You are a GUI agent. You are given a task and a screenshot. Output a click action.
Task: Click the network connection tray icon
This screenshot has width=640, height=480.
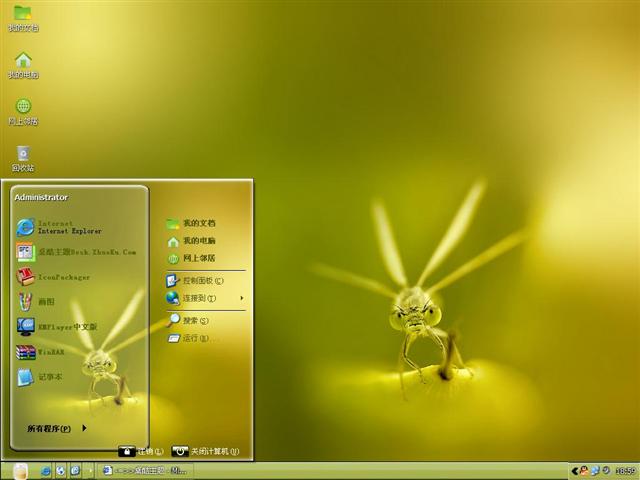(595, 471)
